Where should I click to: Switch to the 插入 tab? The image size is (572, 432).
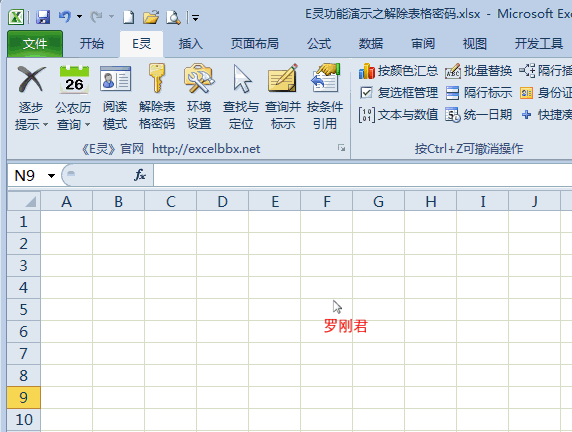(x=190, y=44)
